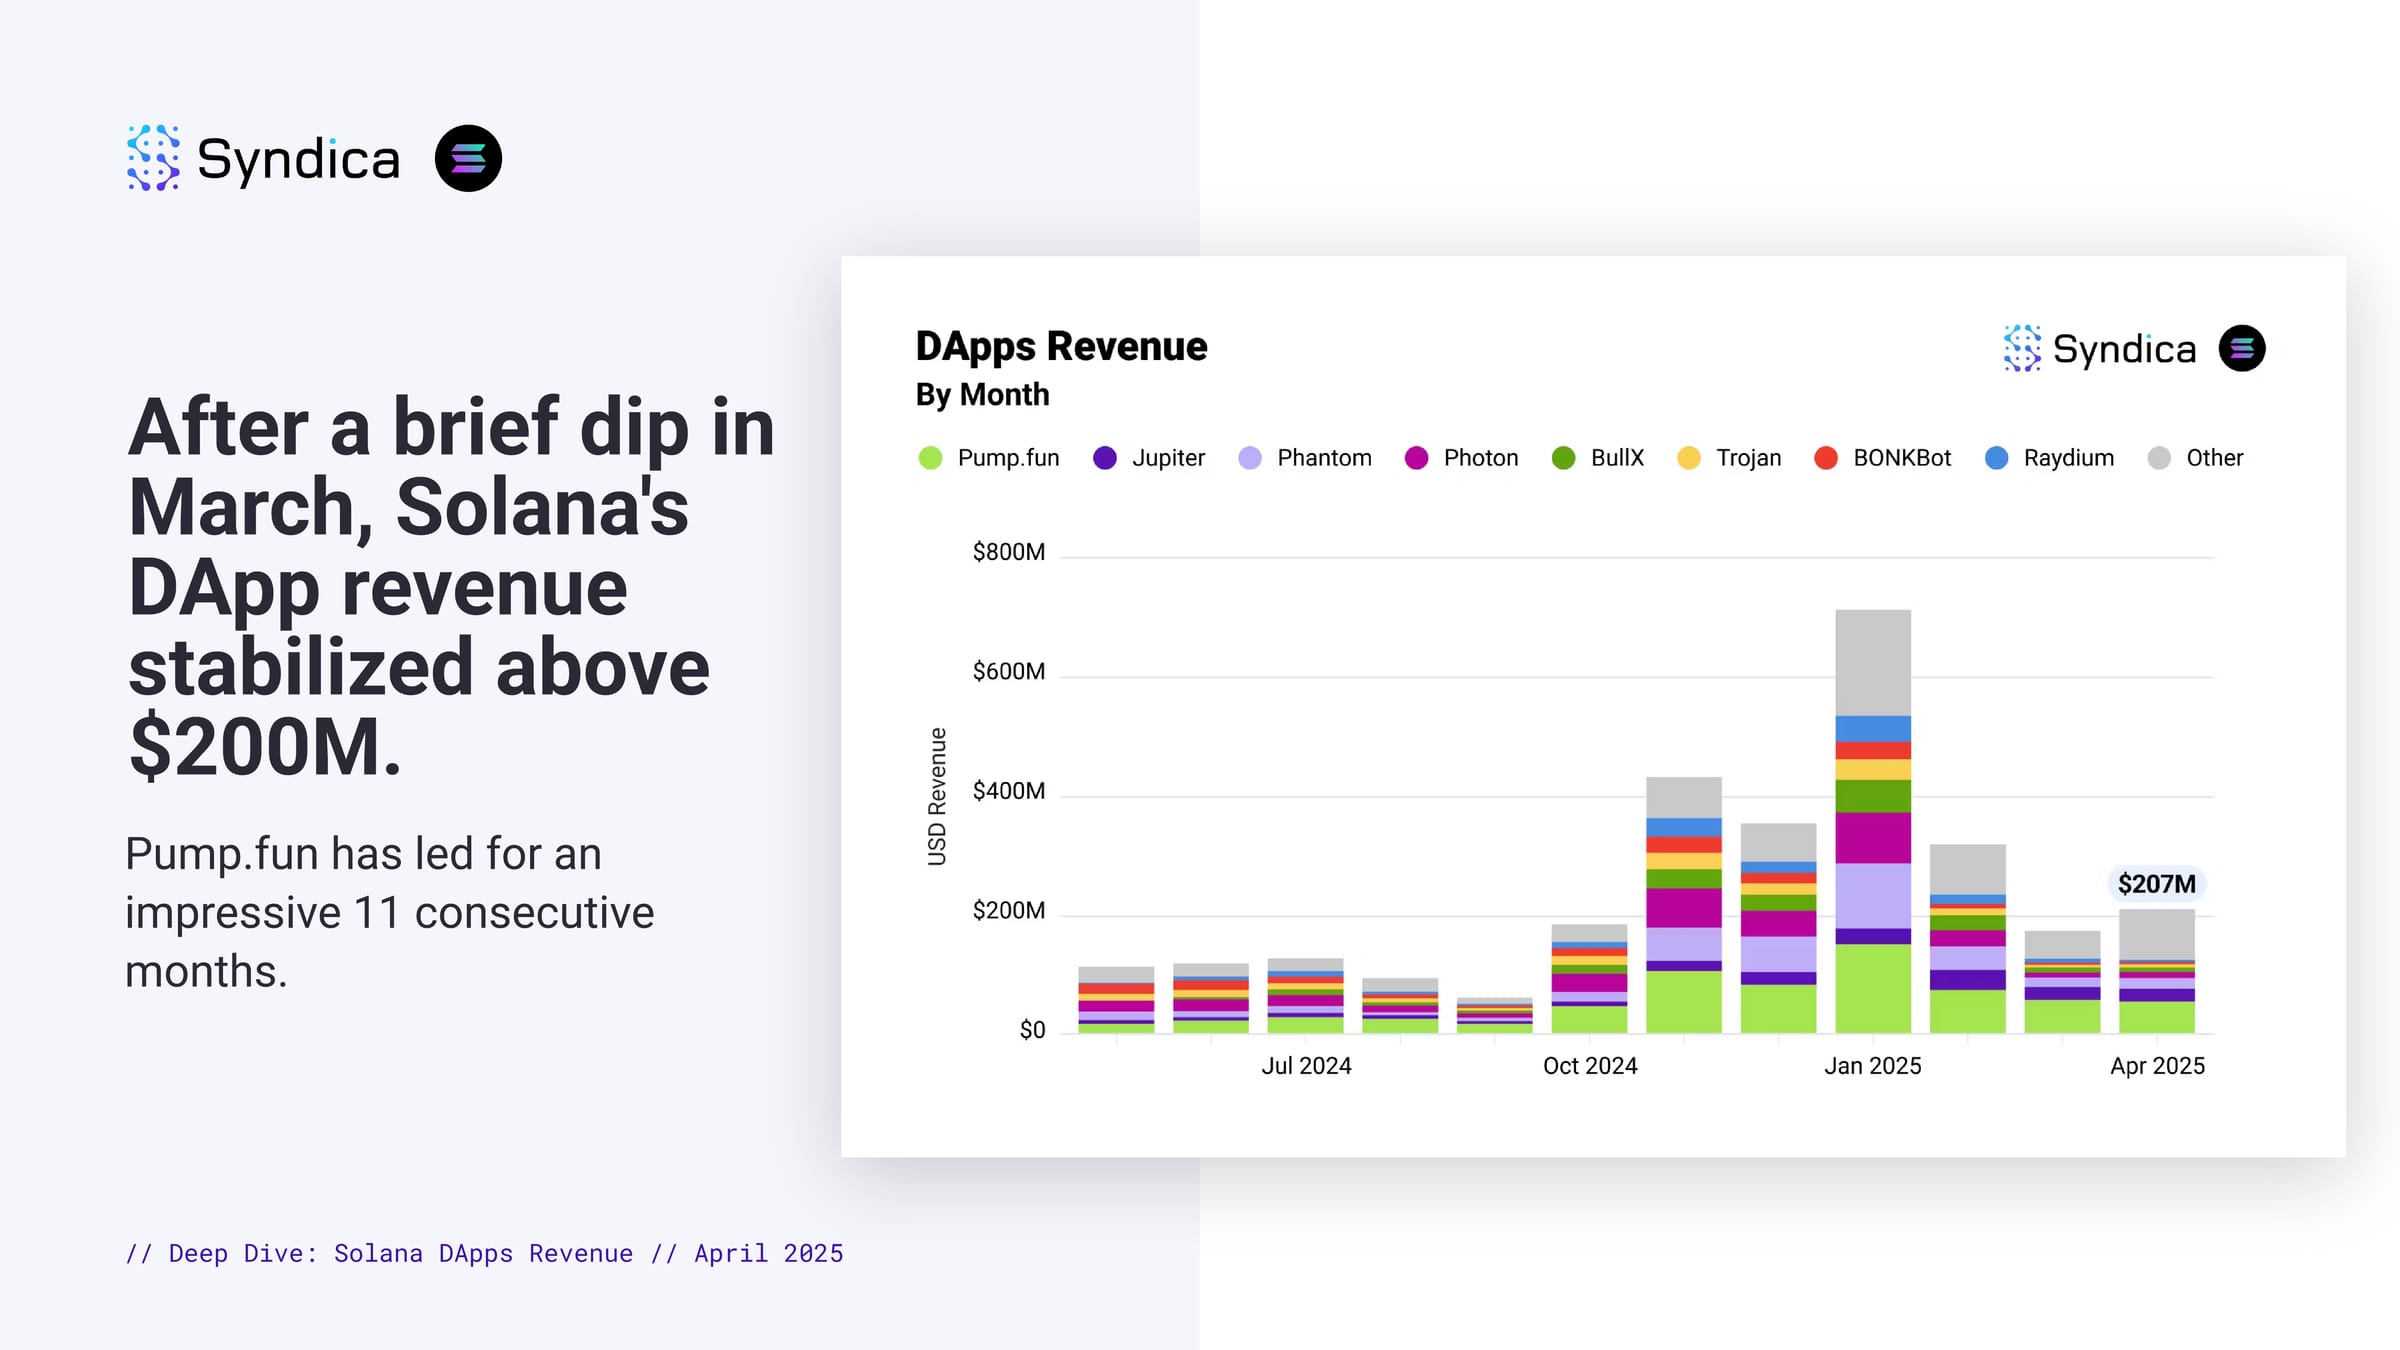The width and height of the screenshot is (2400, 1350).
Task: Select the Pump.fun legend color dot
Action: pos(930,458)
